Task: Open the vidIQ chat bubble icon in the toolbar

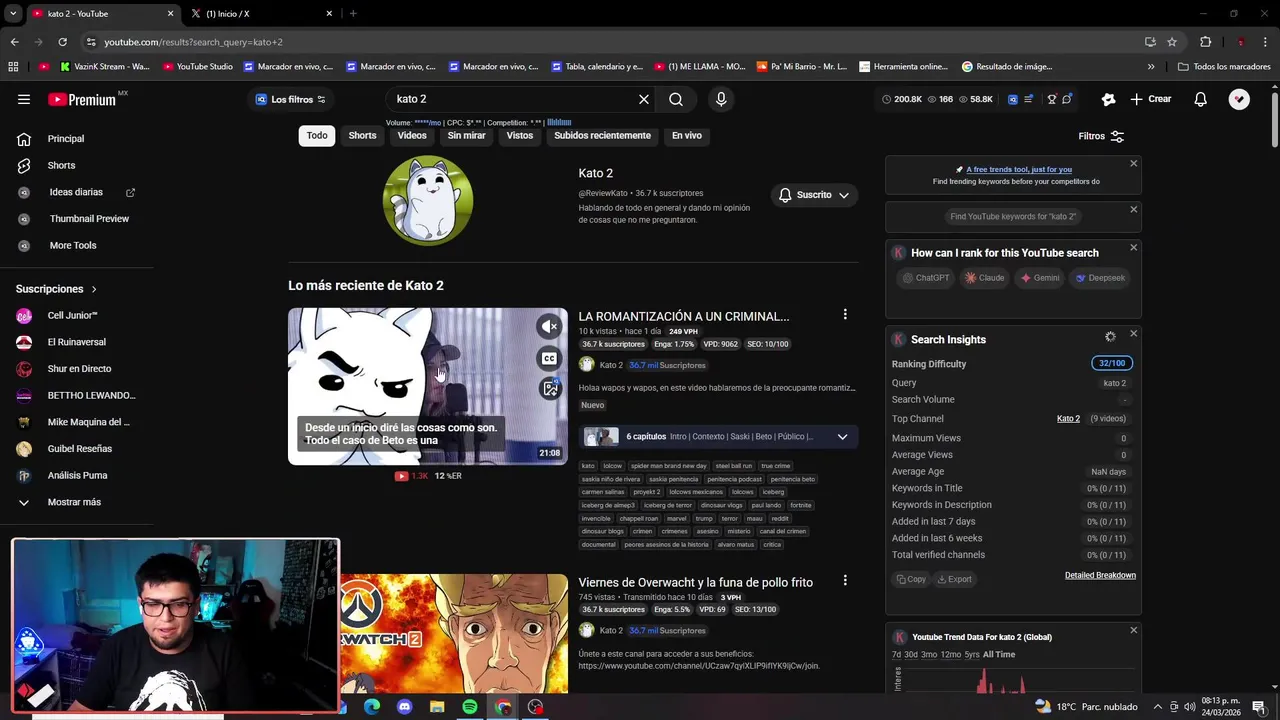Action: click(x=1067, y=99)
